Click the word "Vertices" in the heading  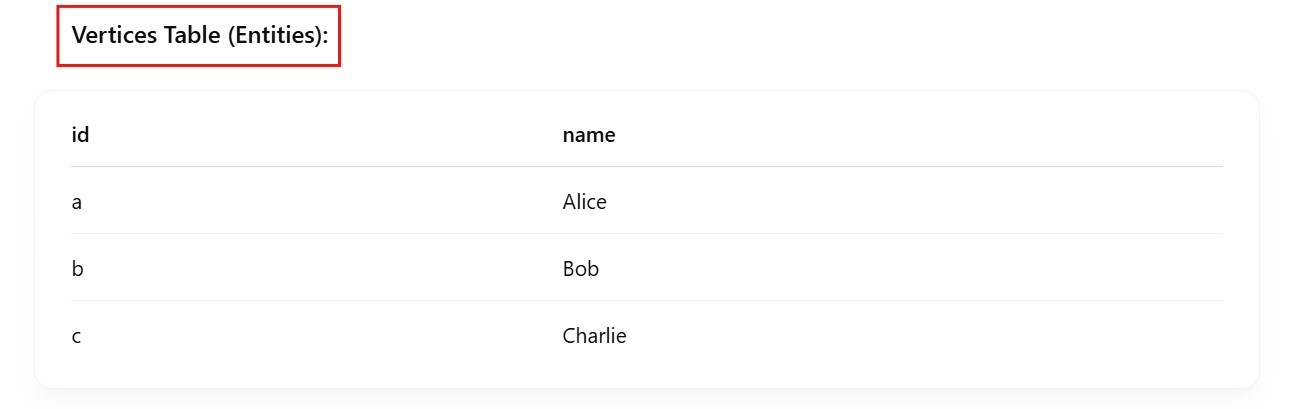(x=109, y=35)
